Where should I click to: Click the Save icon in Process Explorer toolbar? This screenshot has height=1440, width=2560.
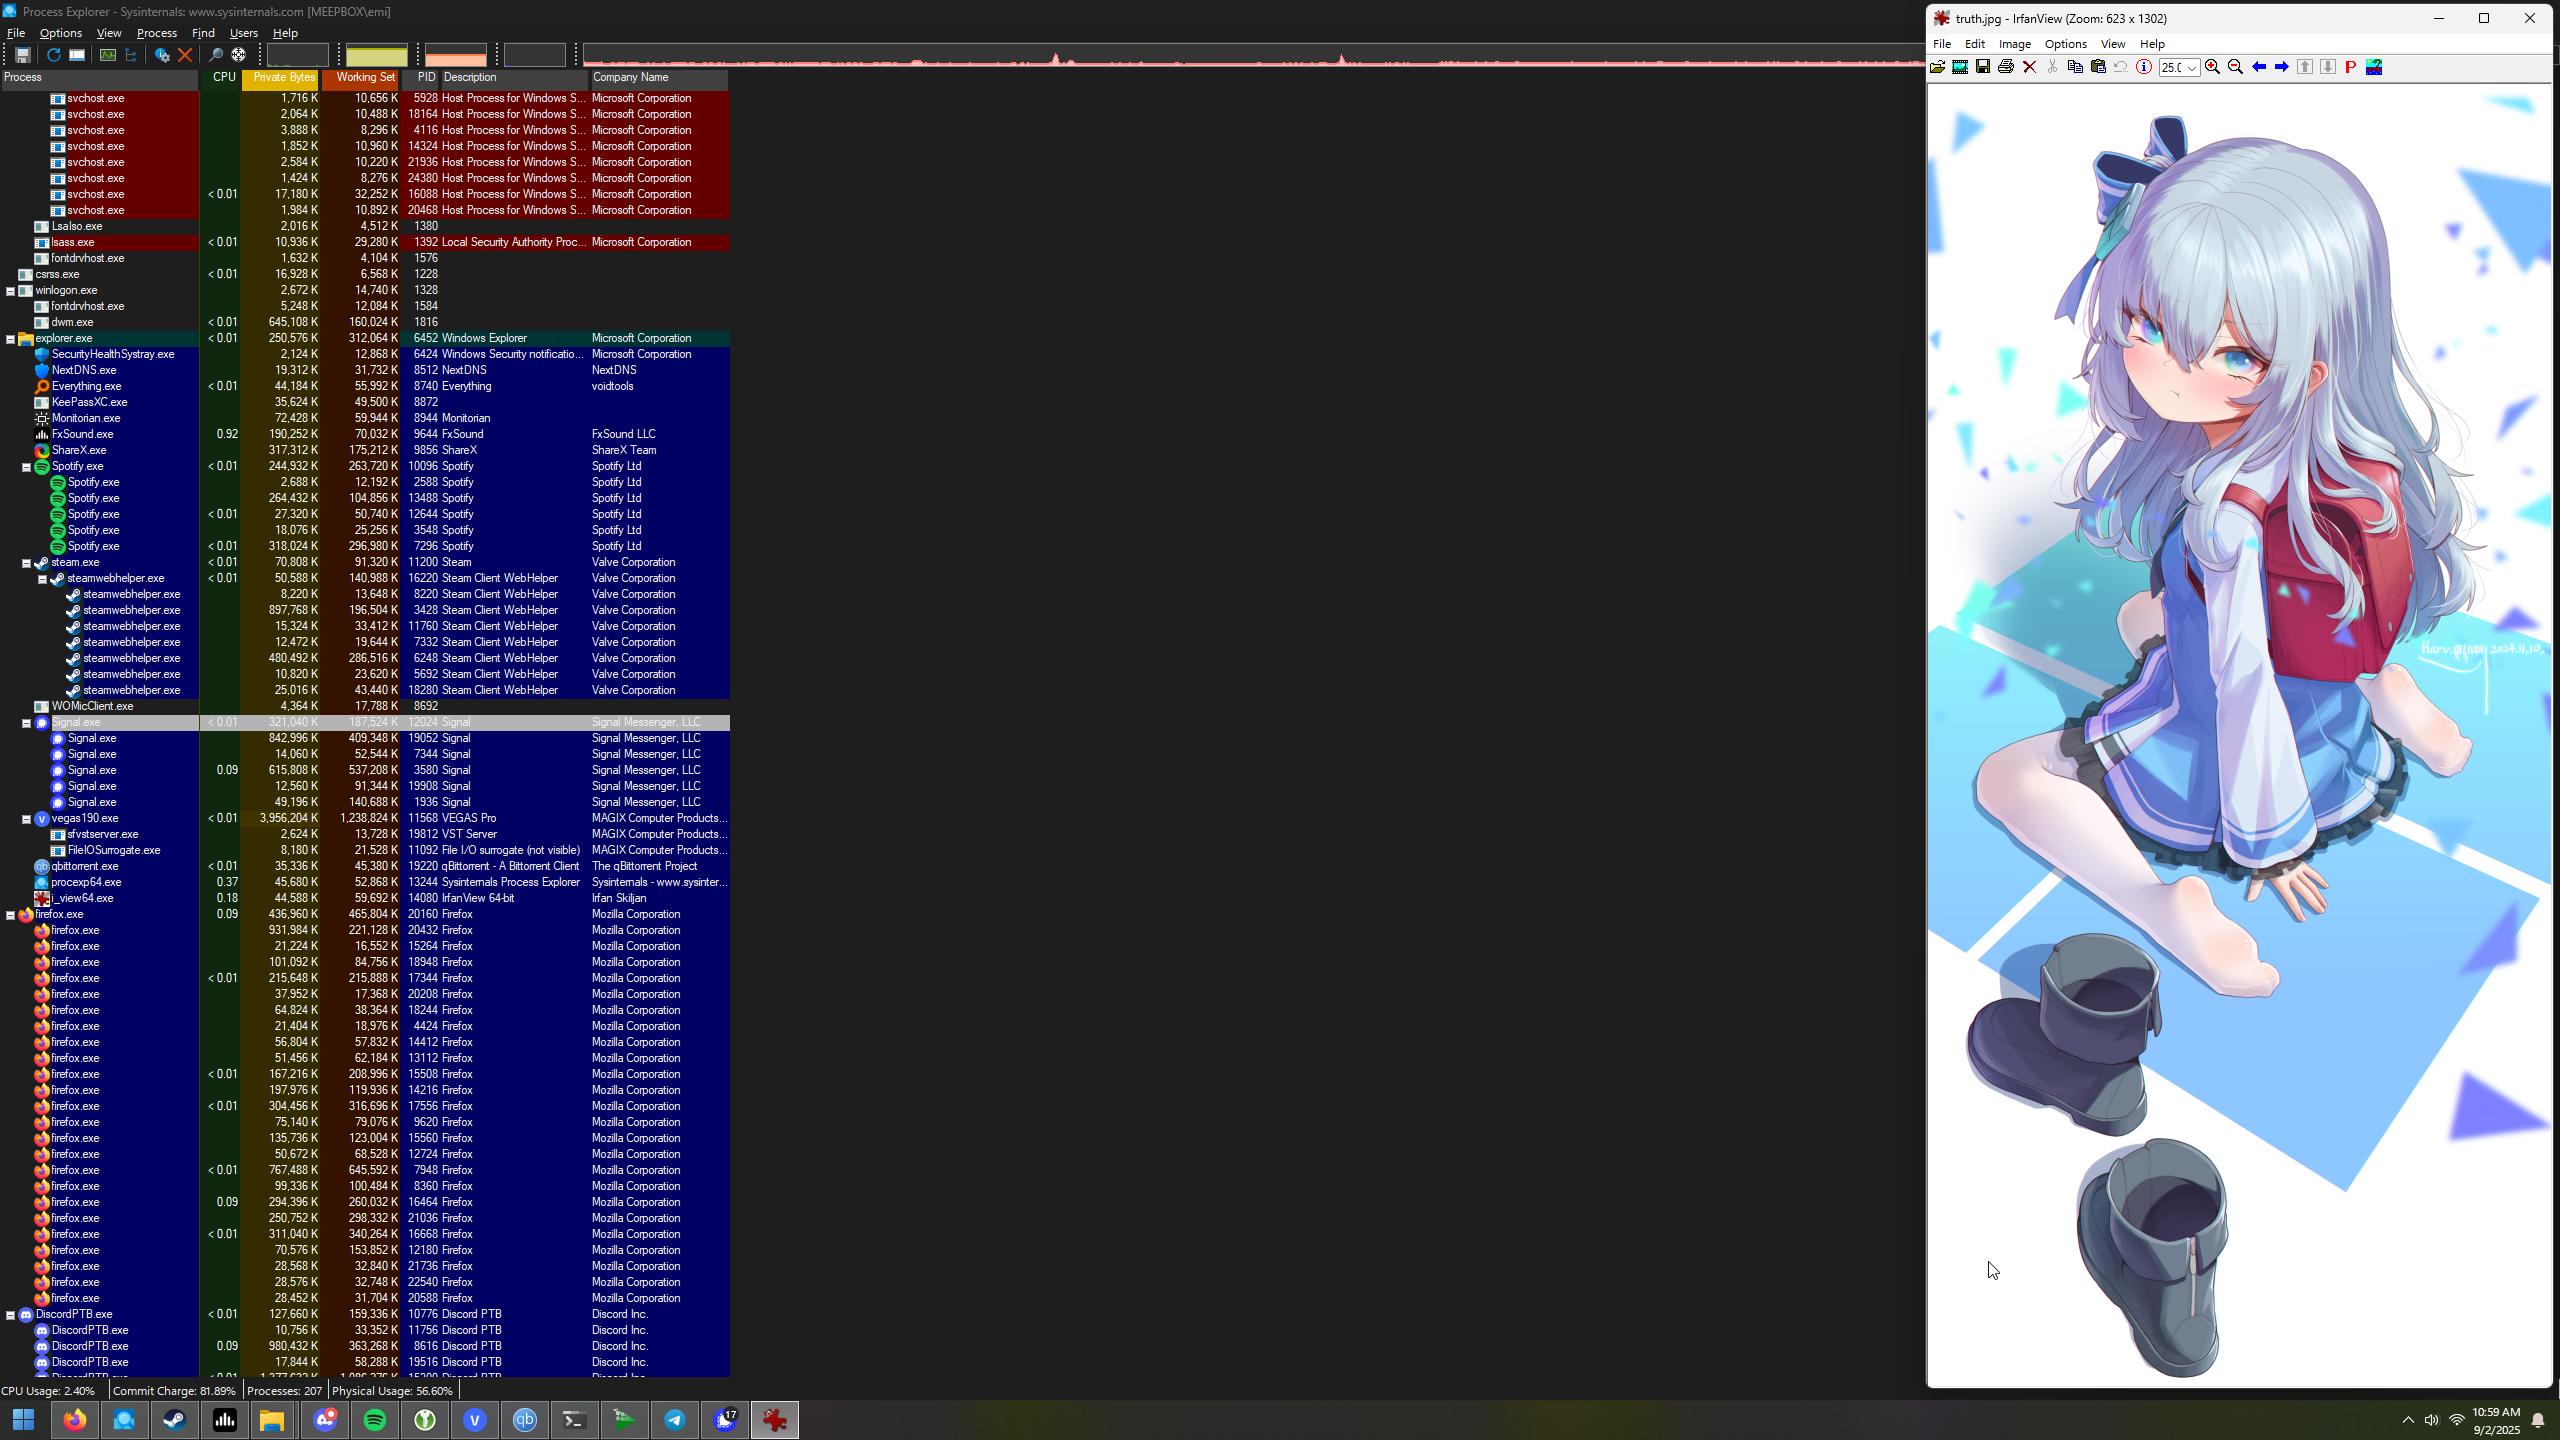22,55
